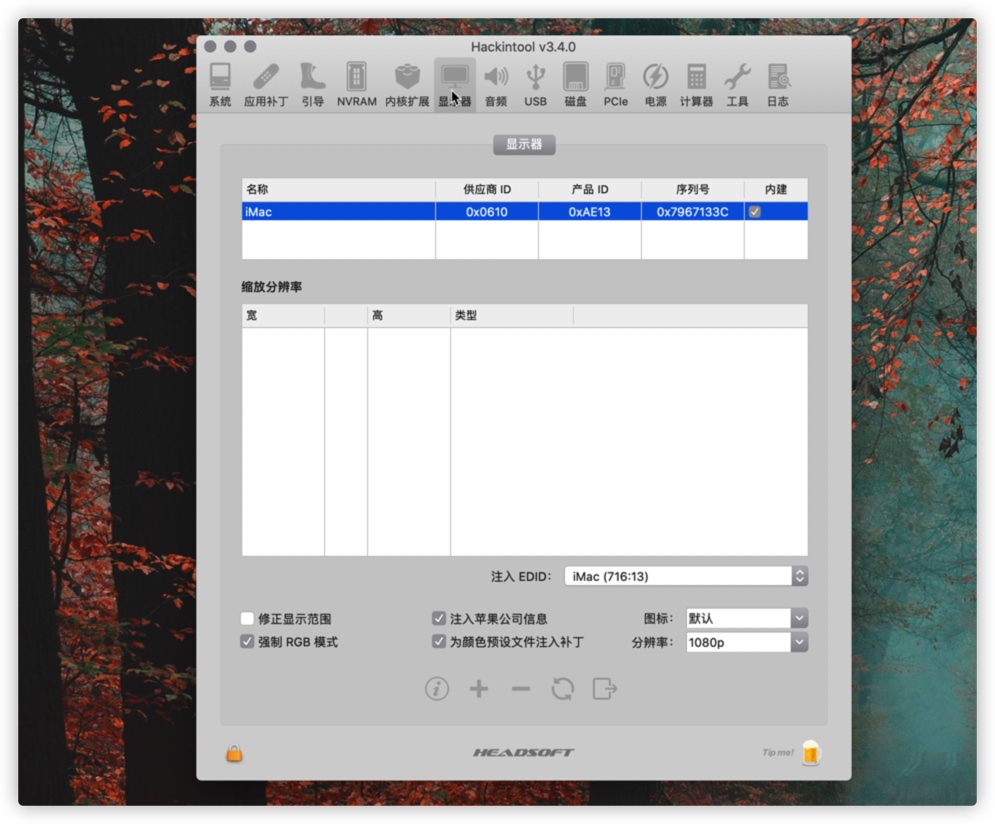This screenshot has height=824, width=995.
Task: Click the 显示器 tab label
Action: [x=524, y=144]
